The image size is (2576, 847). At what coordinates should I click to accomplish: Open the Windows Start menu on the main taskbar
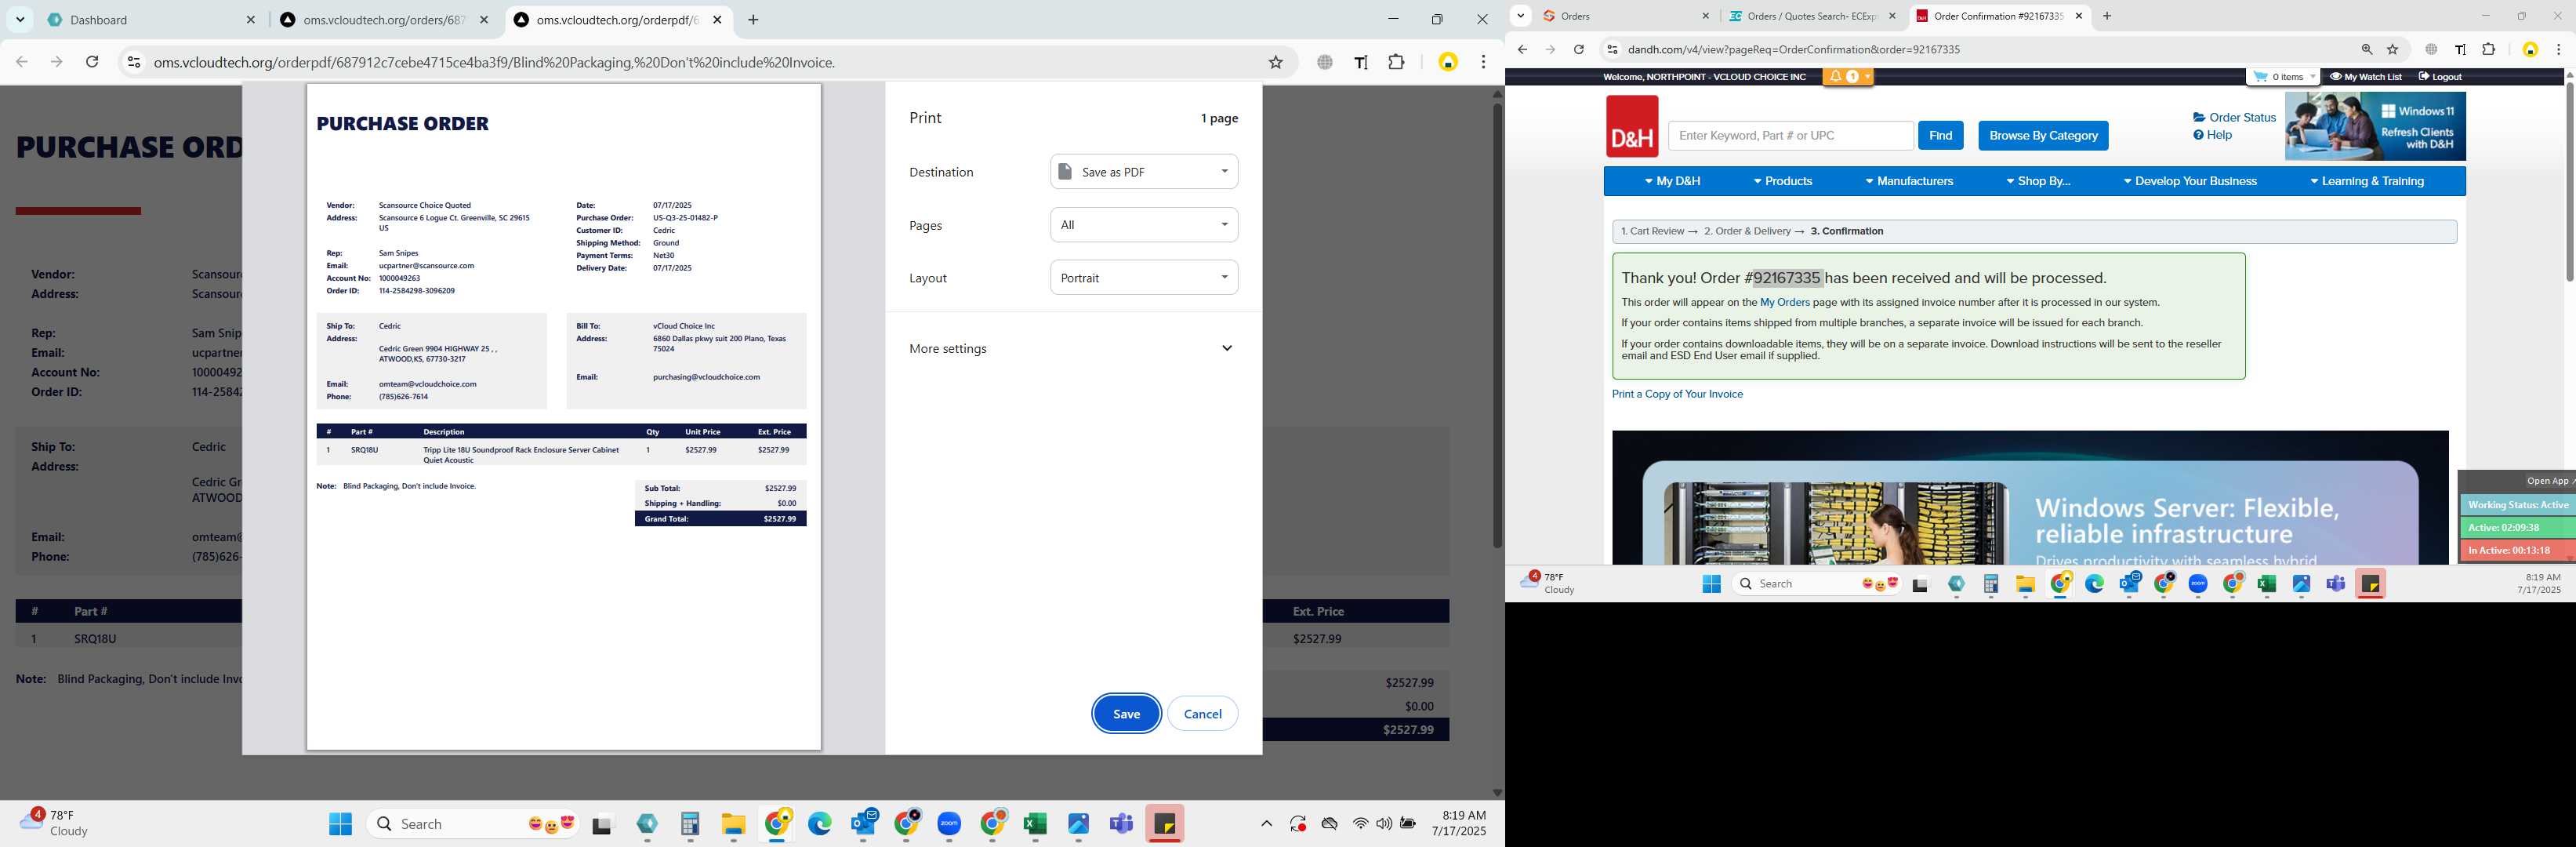[340, 823]
